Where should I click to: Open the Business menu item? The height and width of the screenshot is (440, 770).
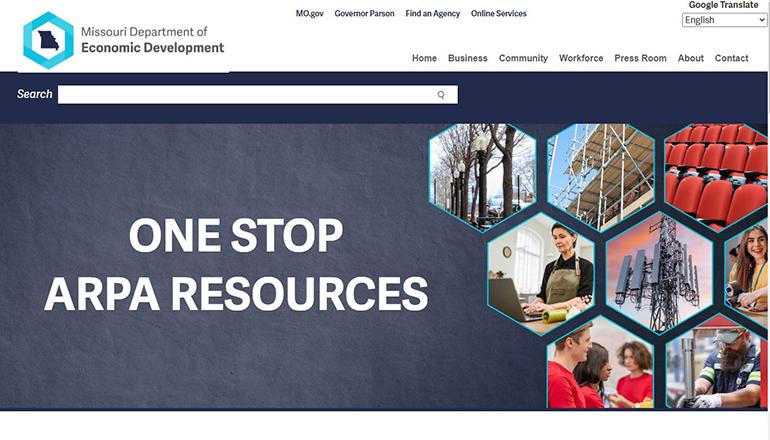coord(468,58)
